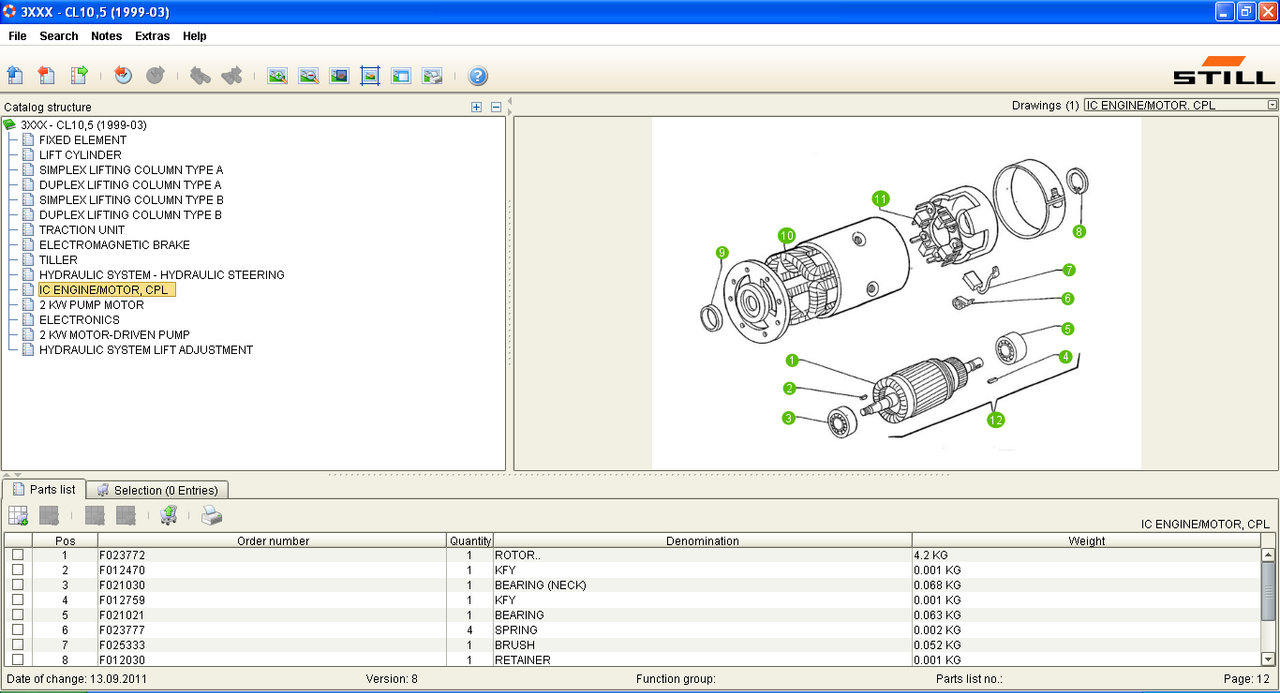
Task: Click the Quantity column header
Action: 470,541
